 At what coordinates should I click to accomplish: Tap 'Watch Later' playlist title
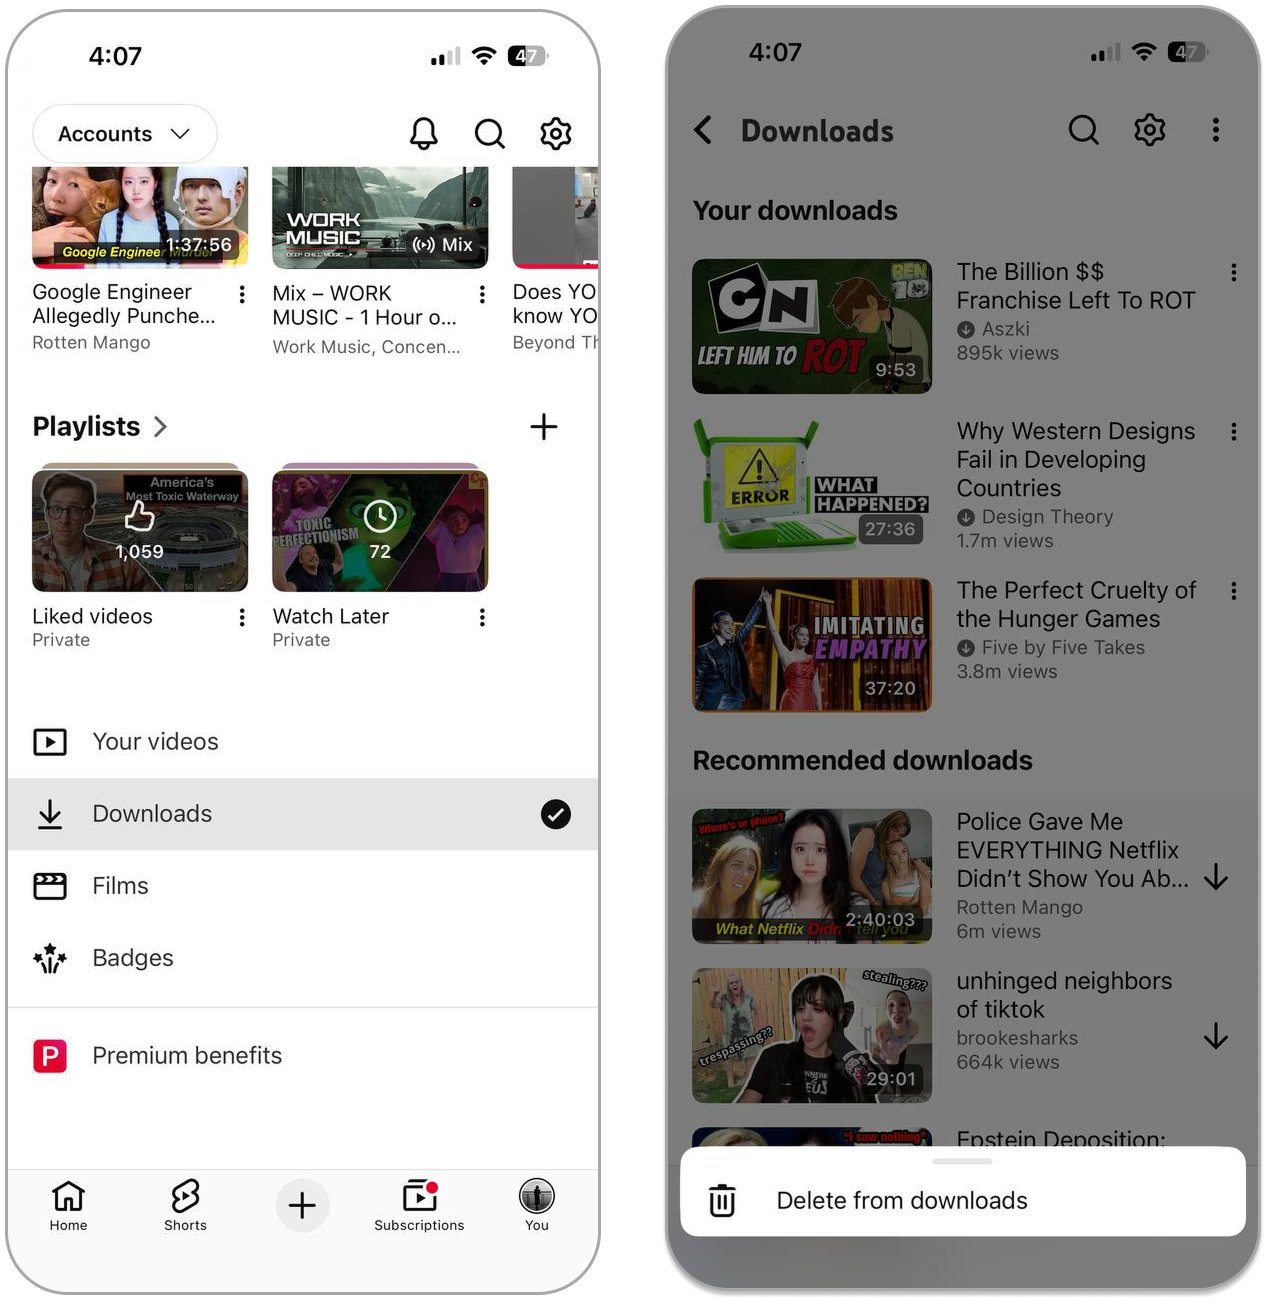[330, 616]
